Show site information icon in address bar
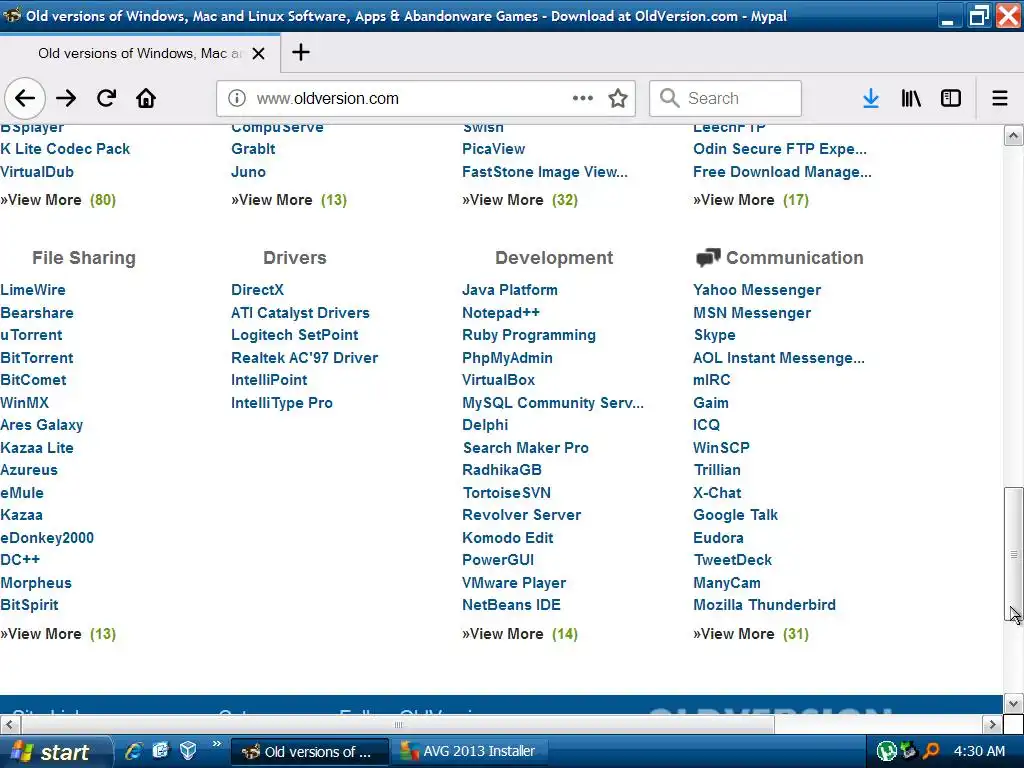This screenshot has width=1024, height=768. point(236,99)
